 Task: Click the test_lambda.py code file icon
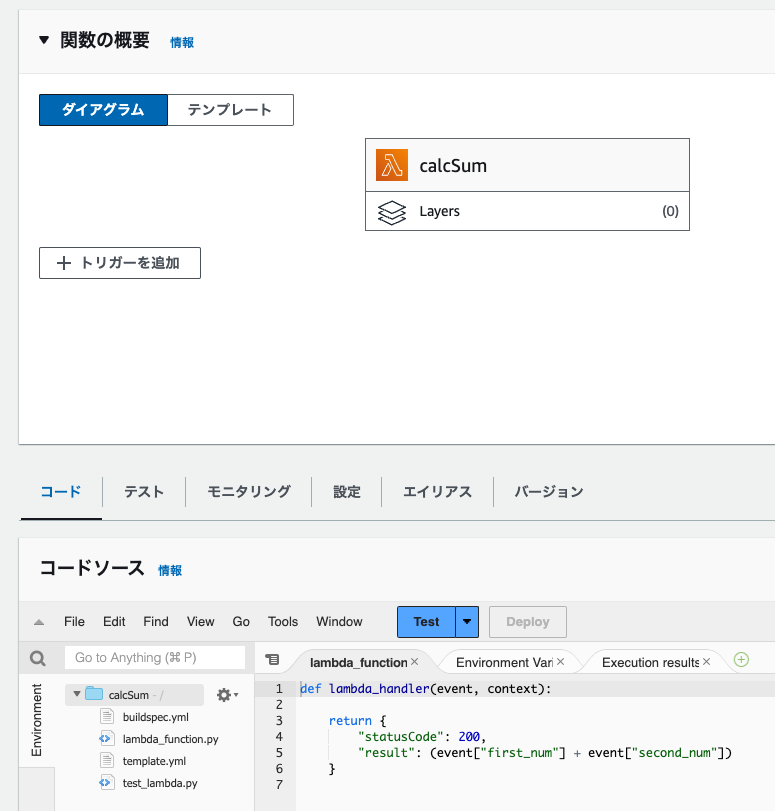pyautogui.click(x=107, y=782)
